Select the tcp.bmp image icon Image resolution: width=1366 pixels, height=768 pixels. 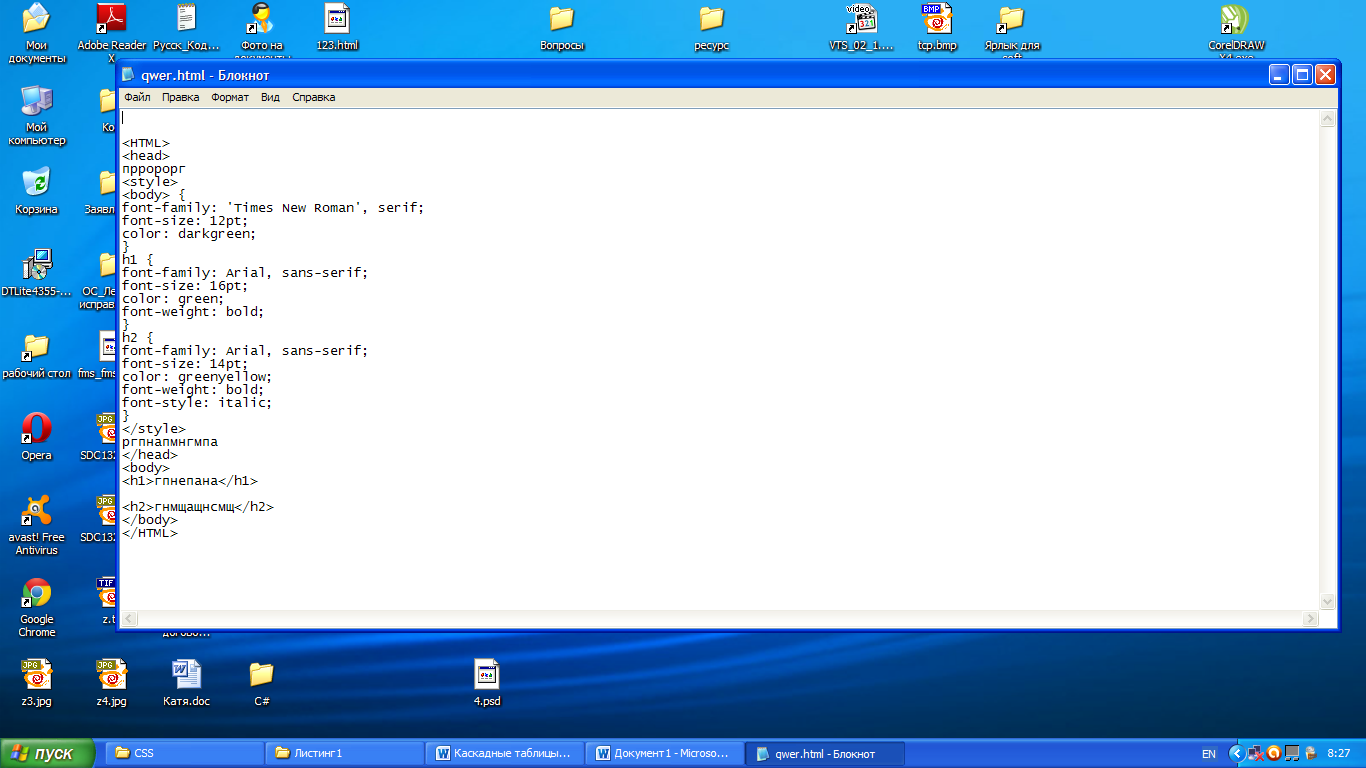coord(937,28)
